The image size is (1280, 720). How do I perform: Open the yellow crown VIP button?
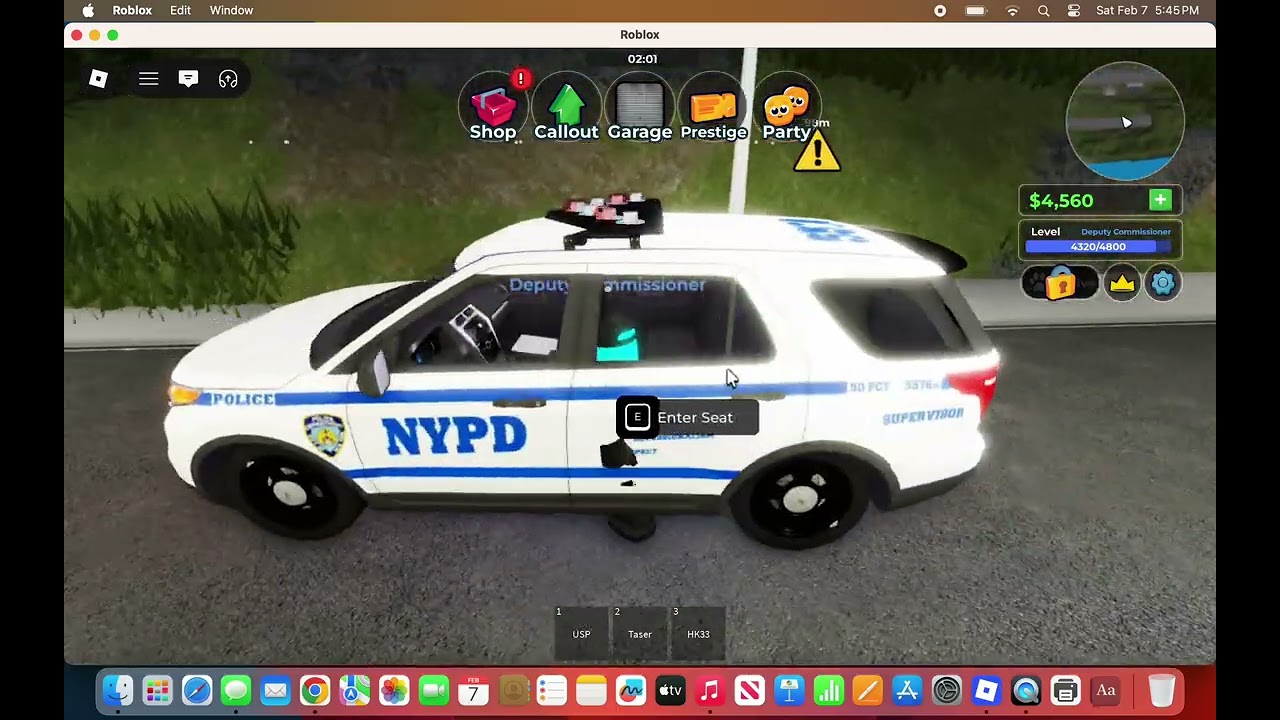[1122, 284]
